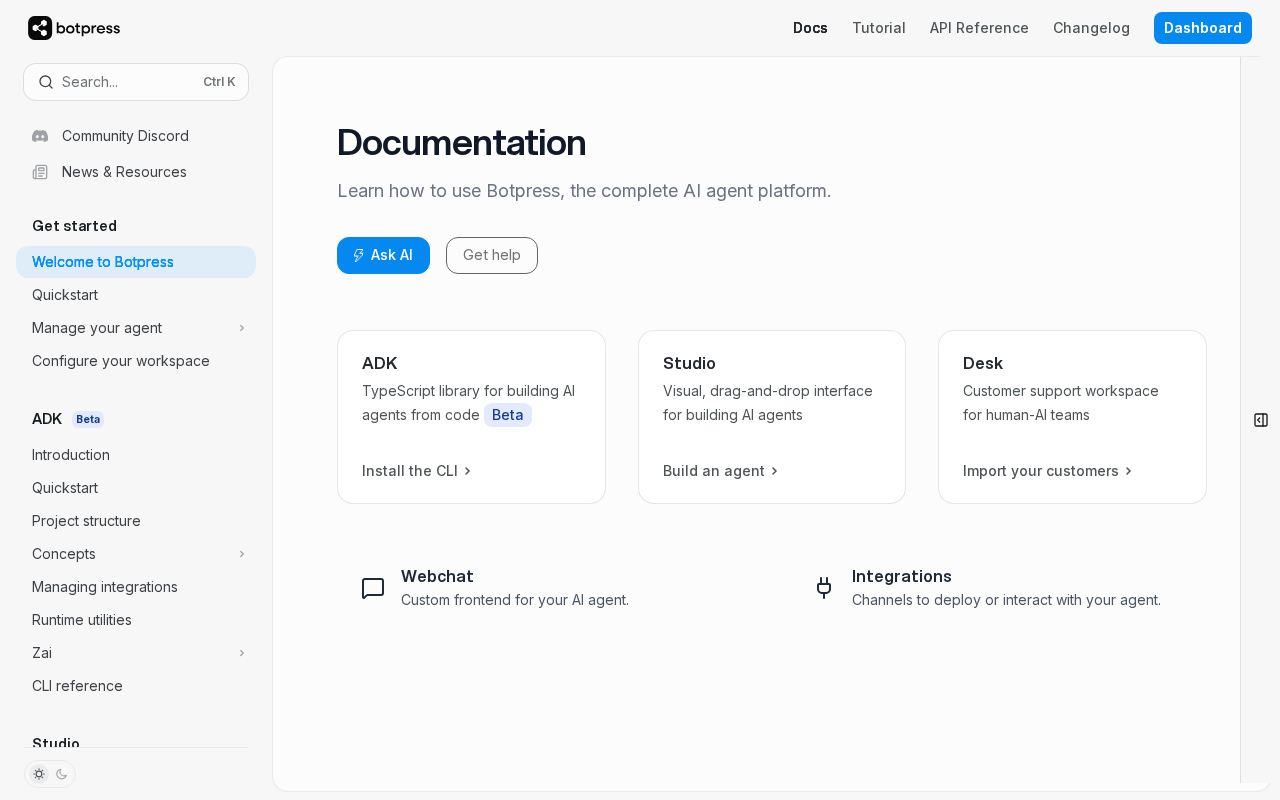The width and height of the screenshot is (1280, 800).
Task: Open the Dashboard button
Action: click(x=1202, y=28)
